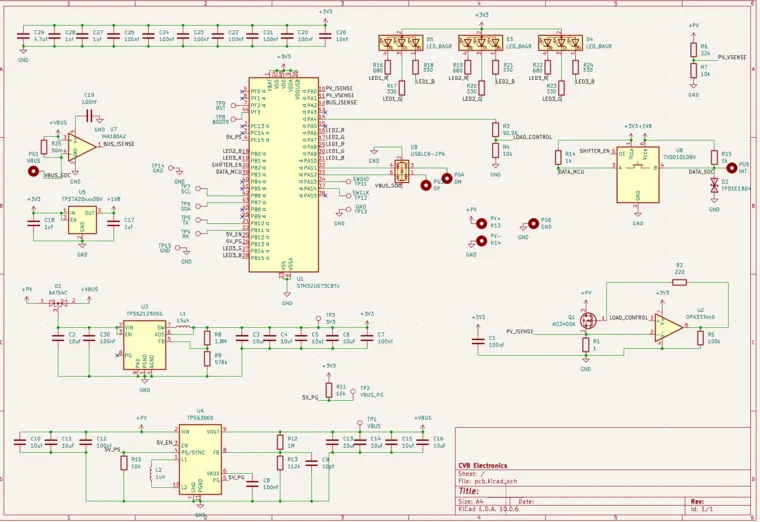Click the DATA_SOC net label near R15
This screenshot has height=522, width=760.
(x=701, y=172)
